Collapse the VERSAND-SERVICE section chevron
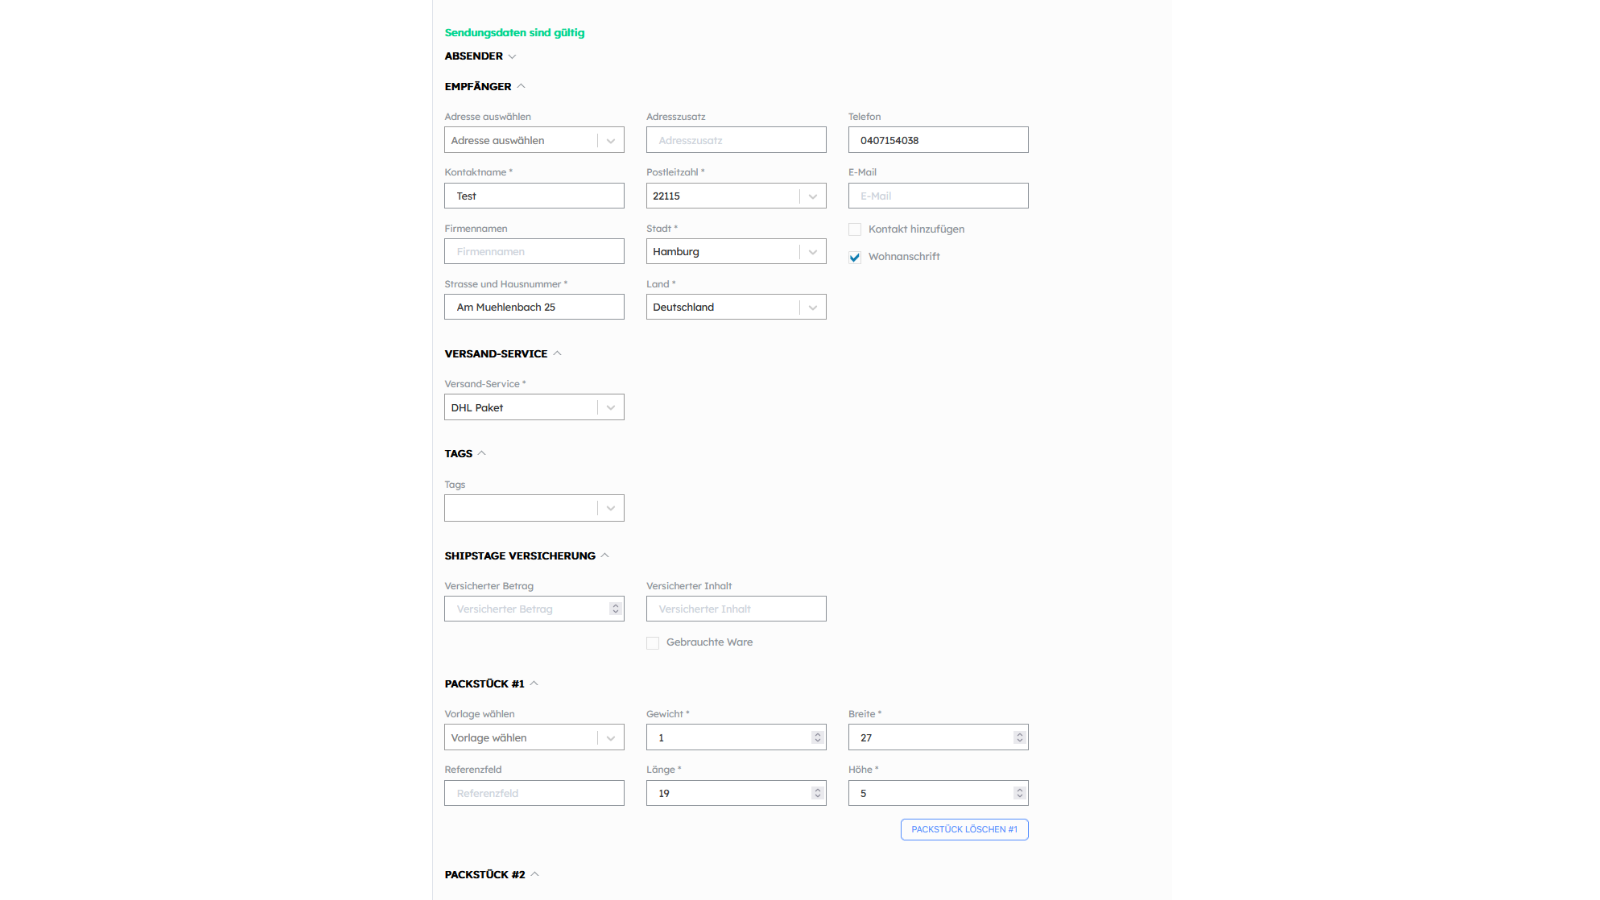Viewport: 1600px width, 900px height. 558,353
